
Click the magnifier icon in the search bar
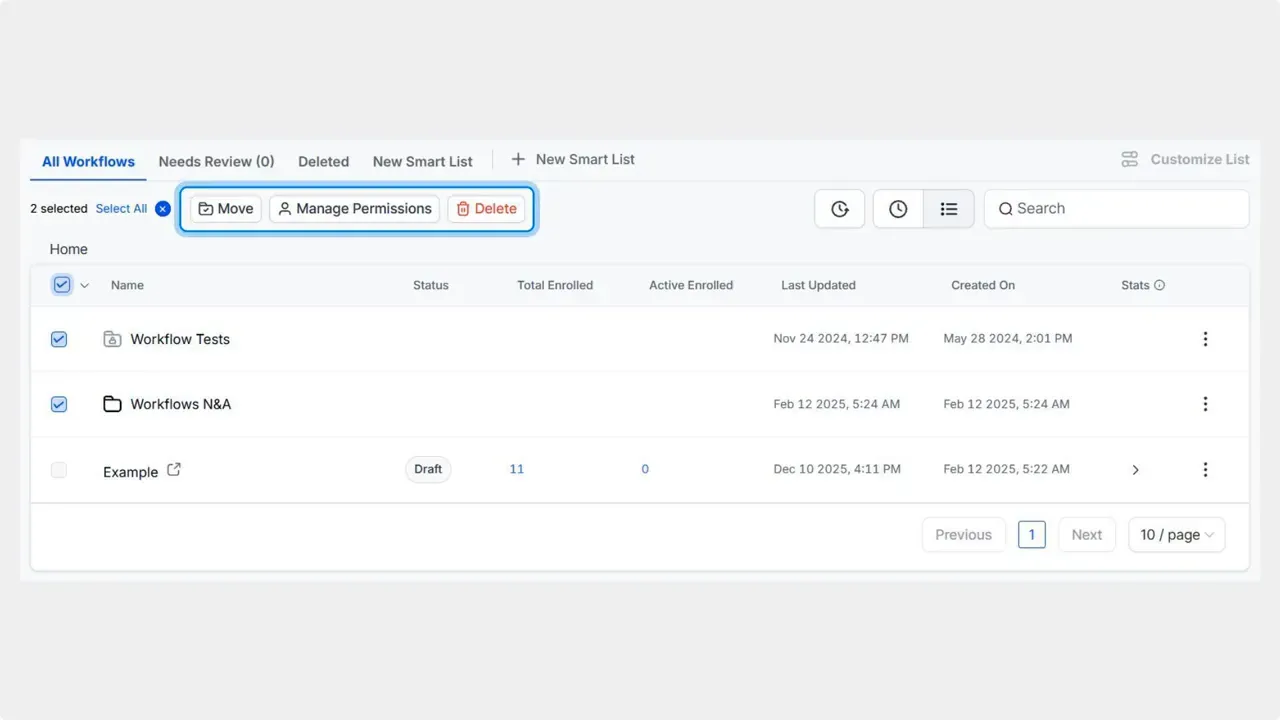click(x=1006, y=208)
